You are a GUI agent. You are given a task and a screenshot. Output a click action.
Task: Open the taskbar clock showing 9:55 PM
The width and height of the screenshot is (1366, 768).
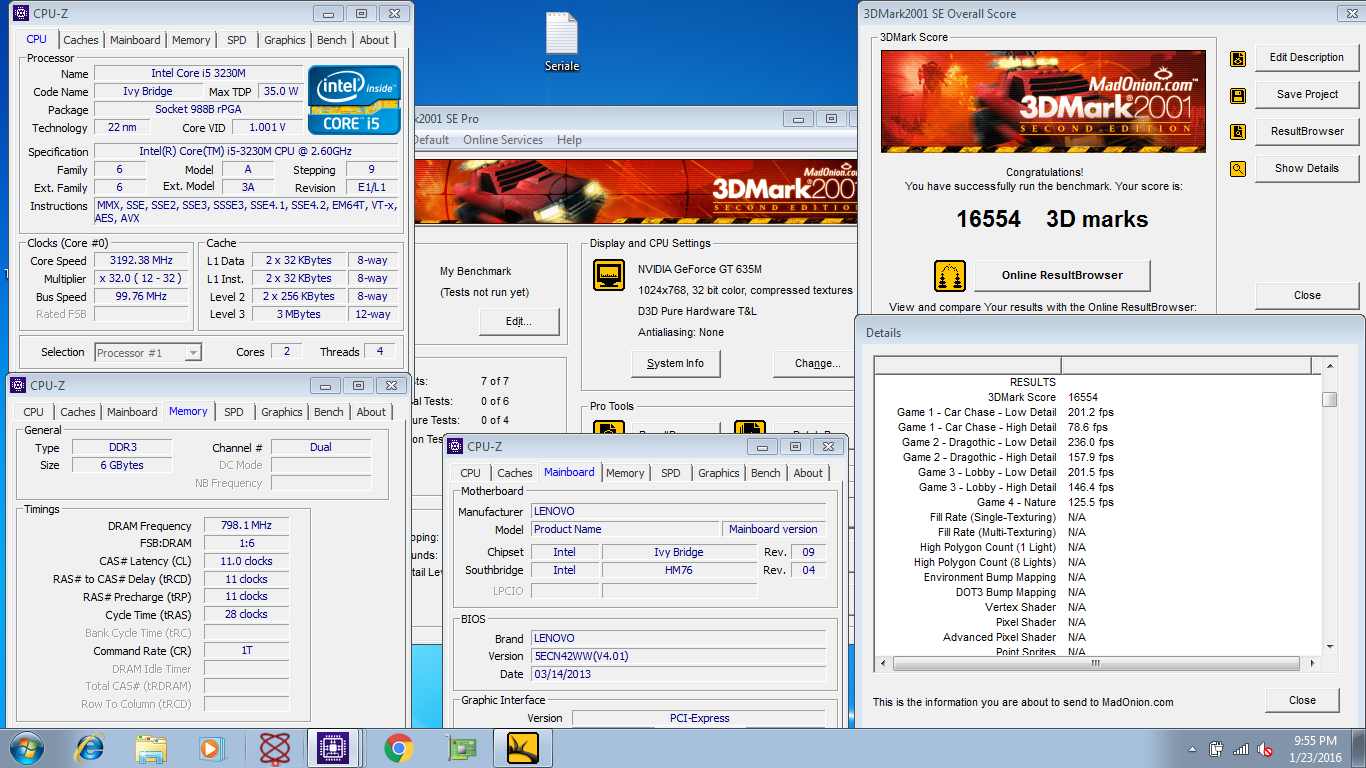[x=1315, y=749]
